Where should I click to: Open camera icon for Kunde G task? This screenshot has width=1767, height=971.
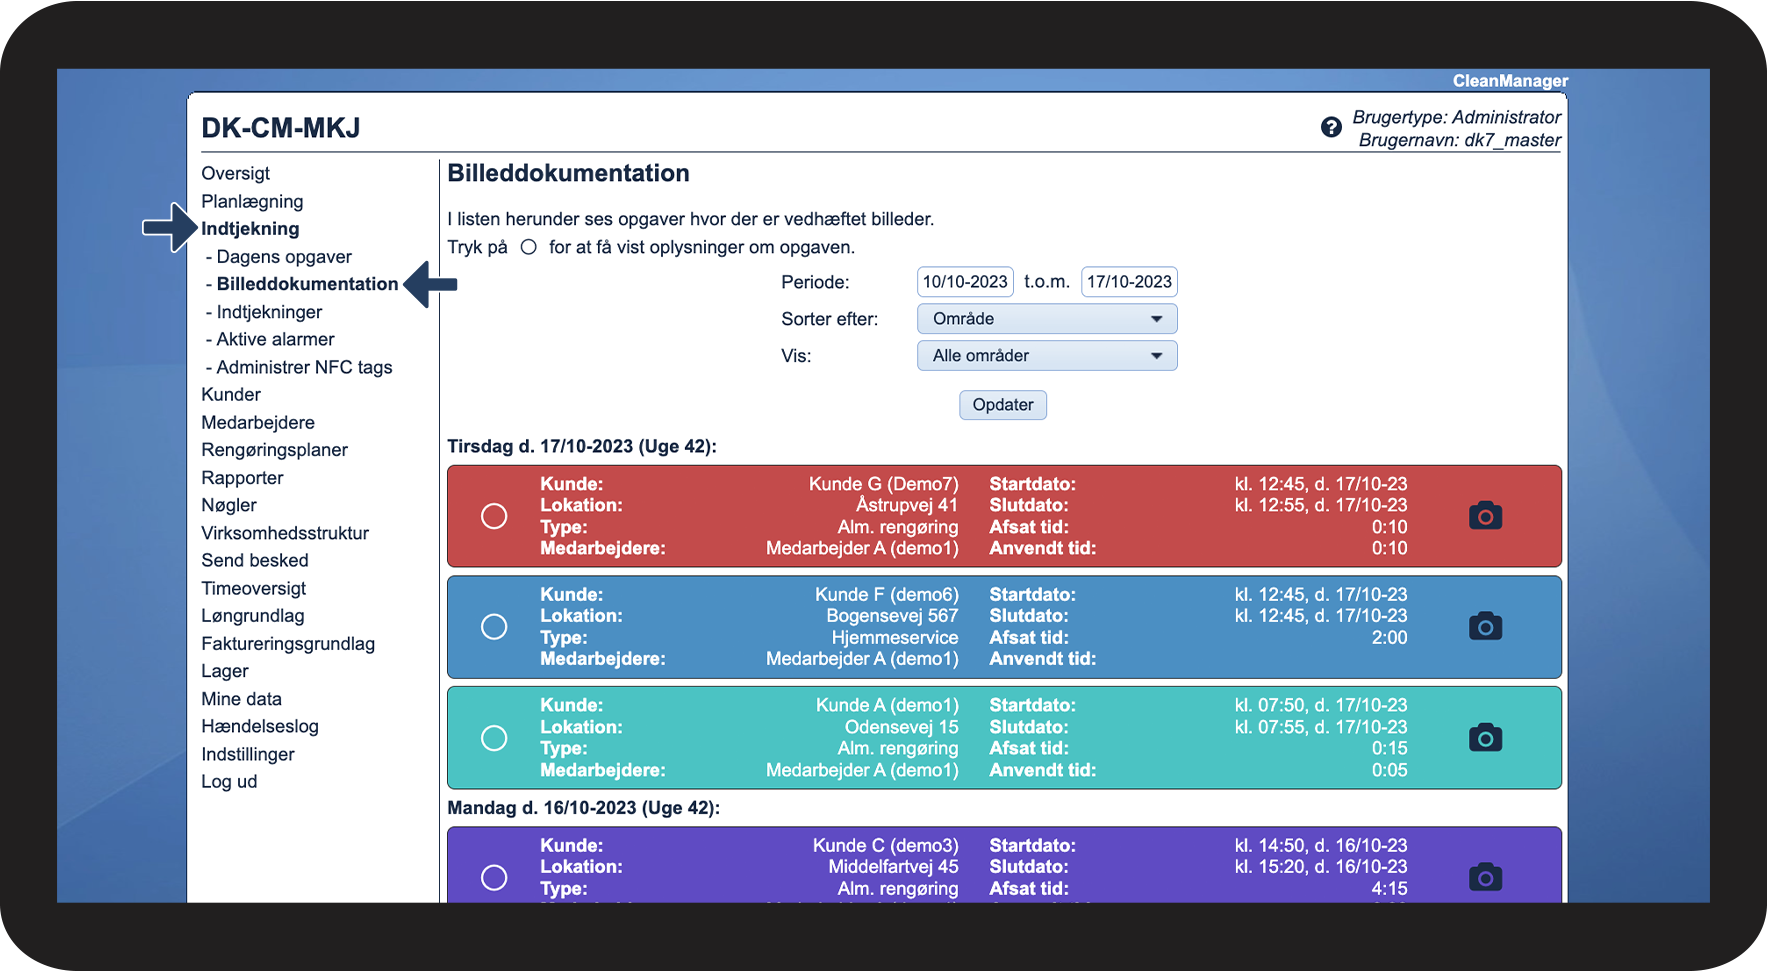click(1485, 516)
